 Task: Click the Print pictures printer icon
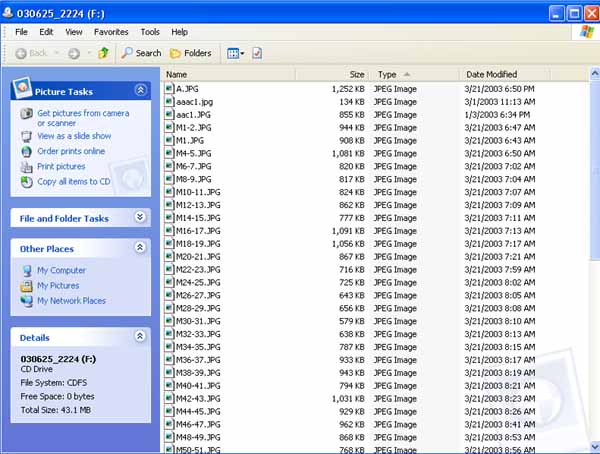tap(26, 167)
